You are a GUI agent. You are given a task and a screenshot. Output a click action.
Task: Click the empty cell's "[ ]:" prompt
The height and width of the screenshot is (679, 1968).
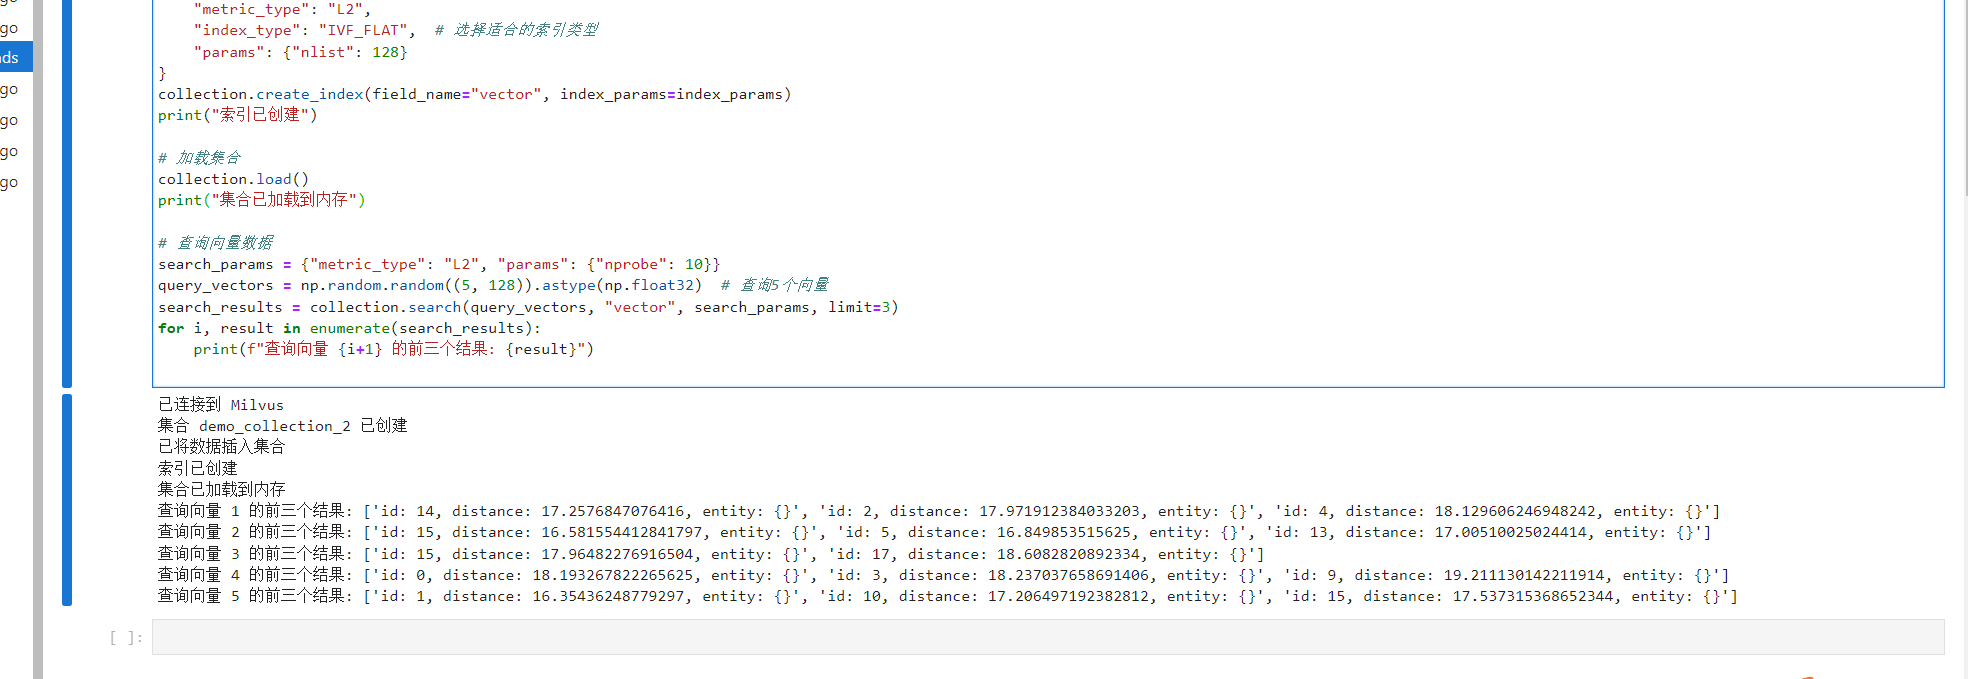click(x=126, y=637)
